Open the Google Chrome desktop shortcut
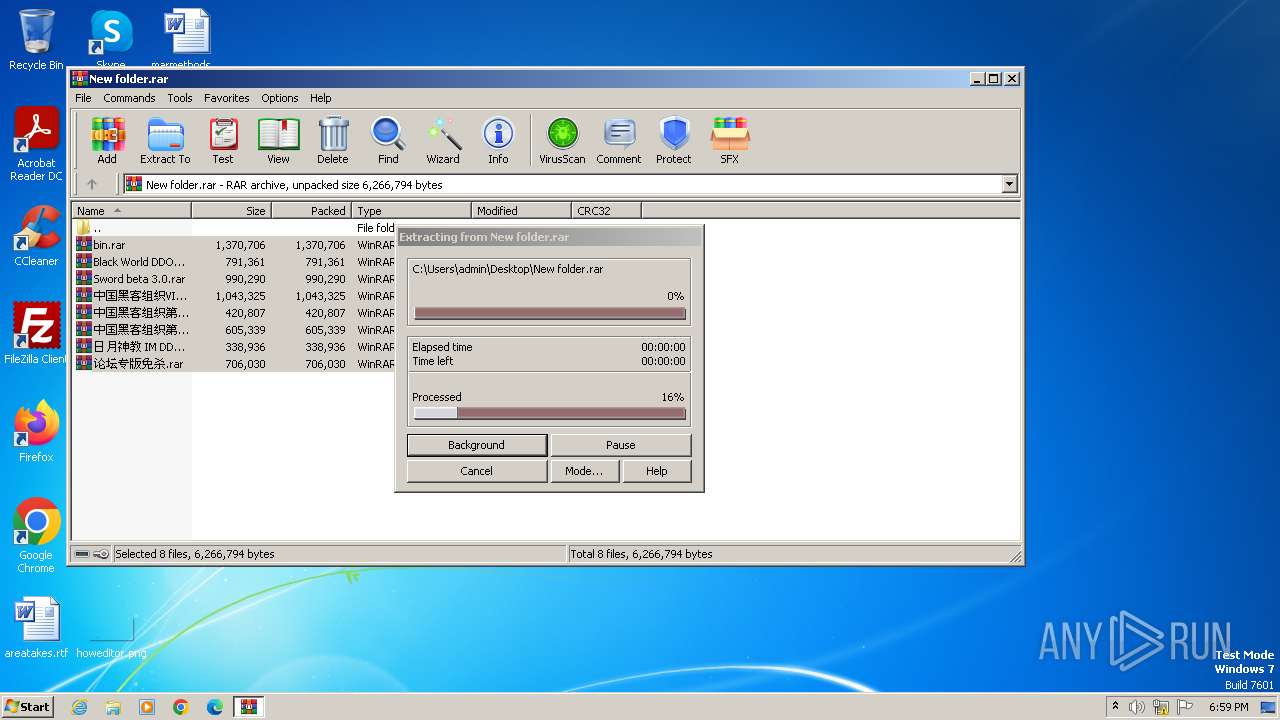Screen dimensions: 1280x720 pos(36,536)
